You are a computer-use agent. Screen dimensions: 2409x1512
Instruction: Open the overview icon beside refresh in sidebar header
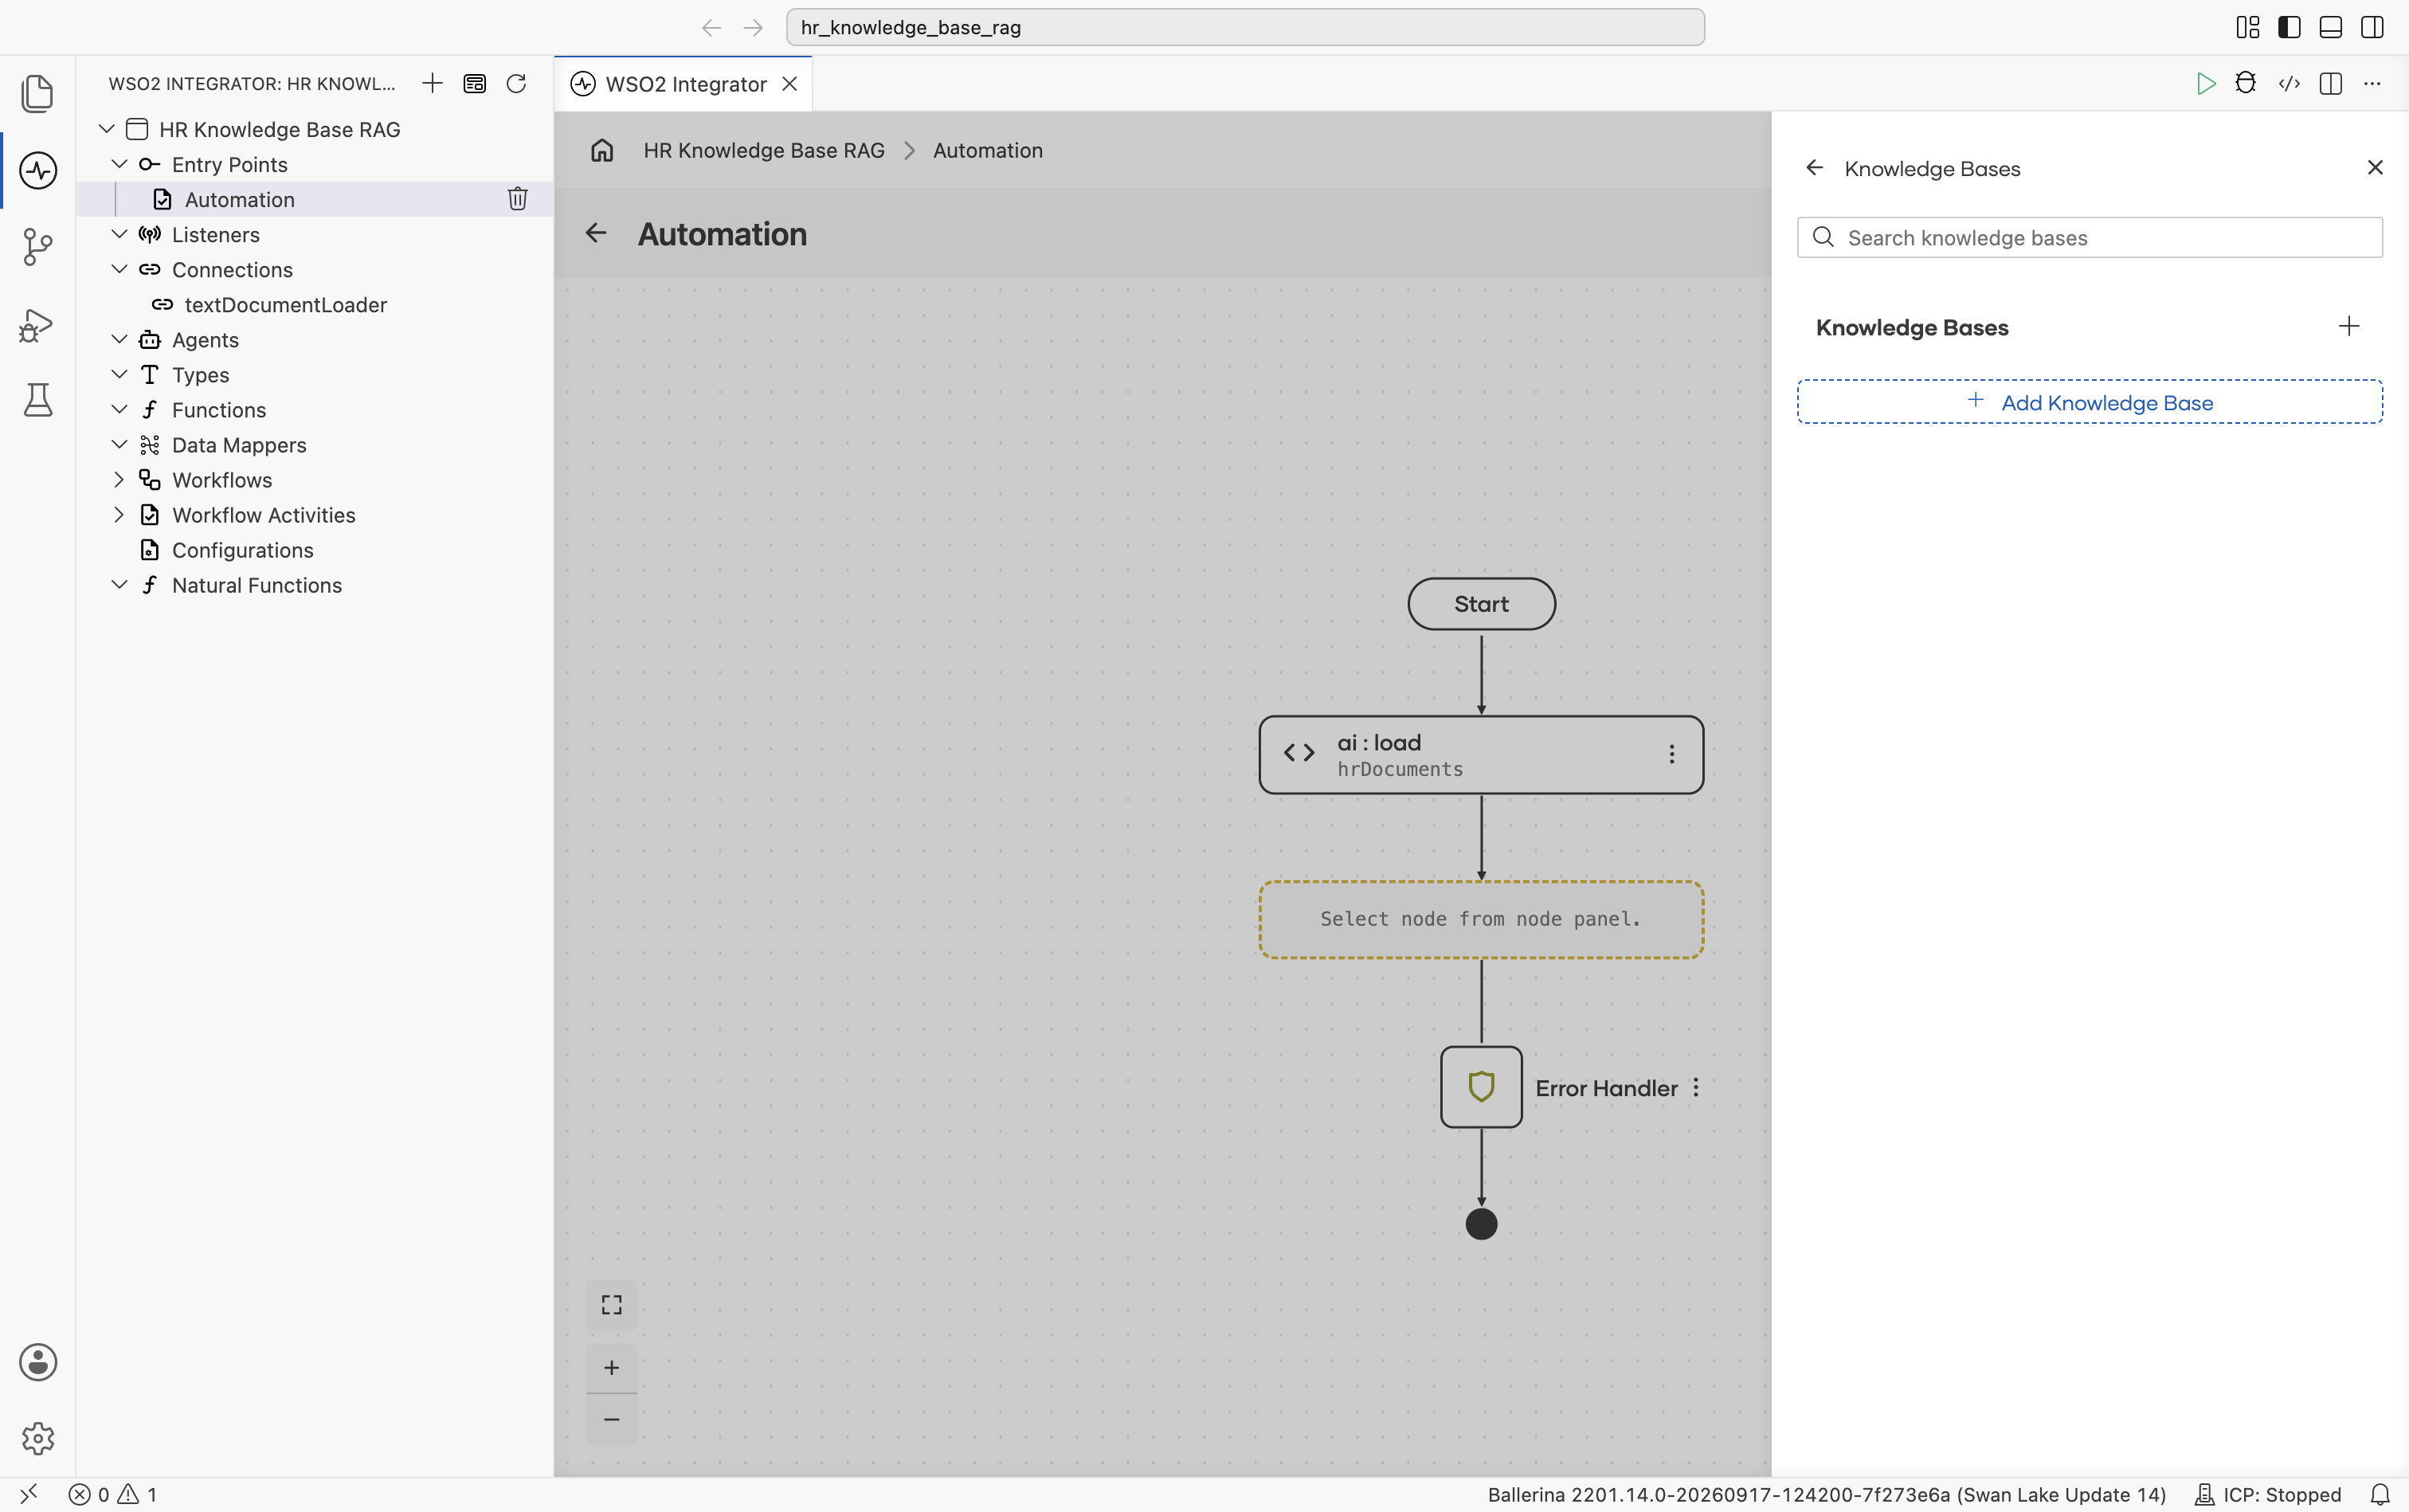pos(474,83)
